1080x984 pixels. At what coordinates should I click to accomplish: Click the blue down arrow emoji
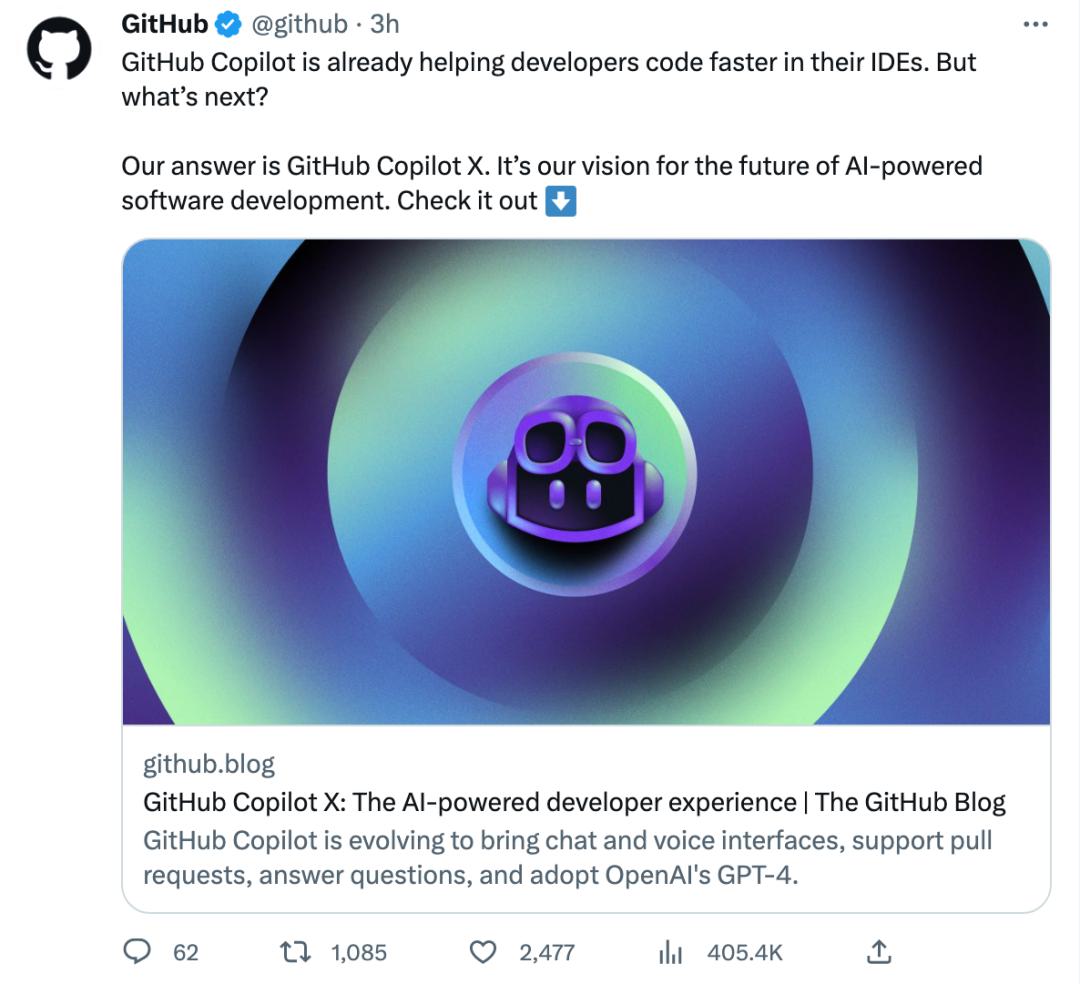pos(561,202)
